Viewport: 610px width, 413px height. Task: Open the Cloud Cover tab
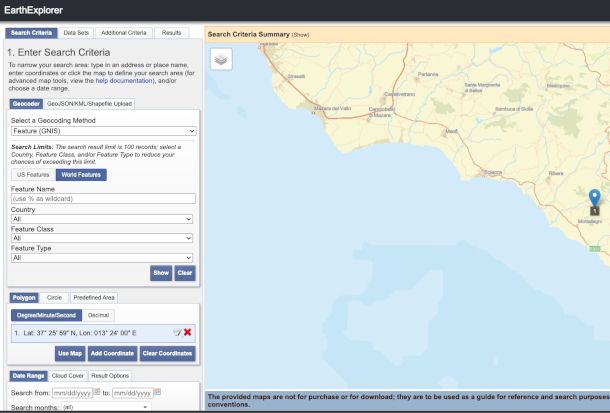tap(68, 376)
